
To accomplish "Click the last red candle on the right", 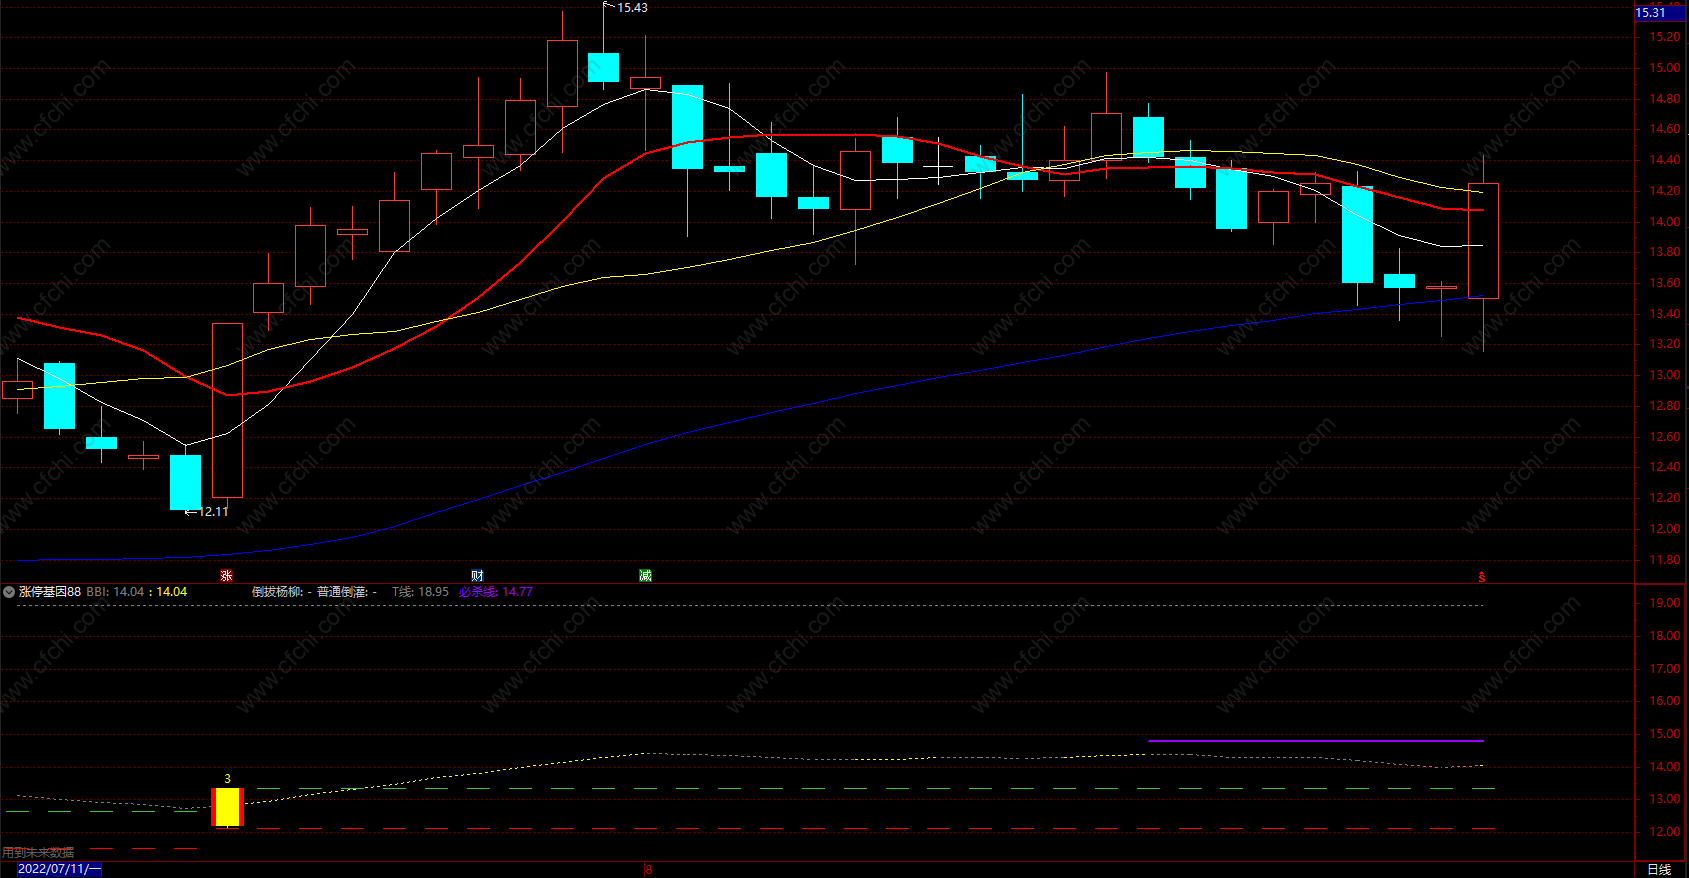I will coord(1483,241).
